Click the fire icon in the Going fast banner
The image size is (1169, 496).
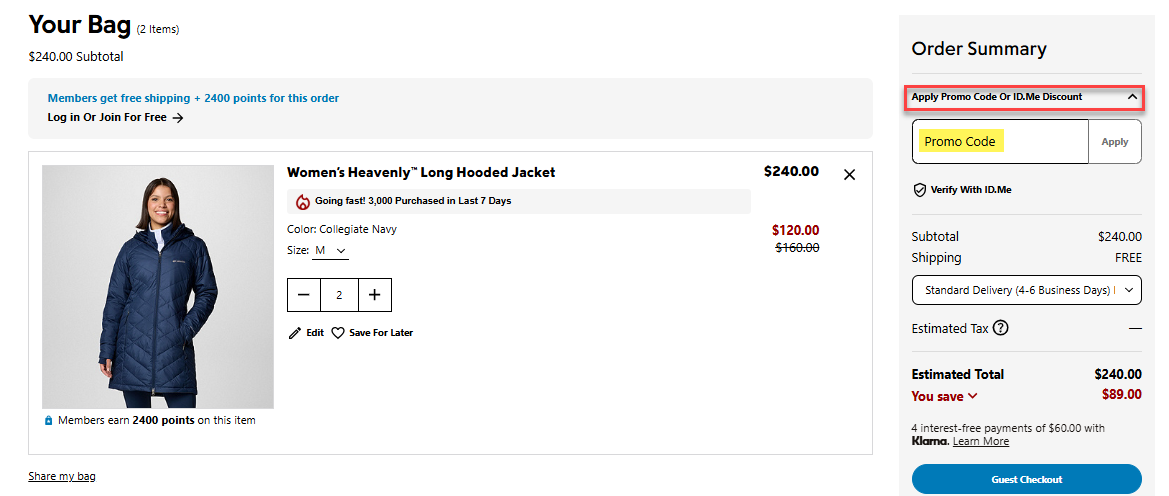click(303, 201)
